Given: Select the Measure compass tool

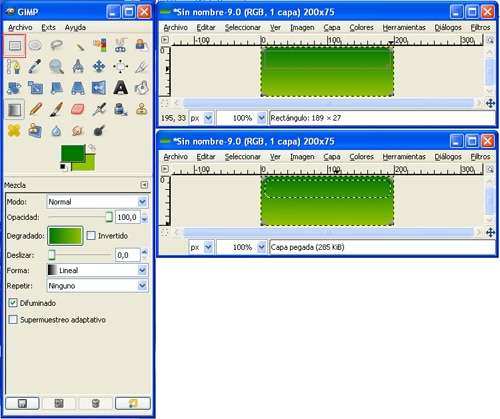Looking at the screenshot, I should click(78, 67).
